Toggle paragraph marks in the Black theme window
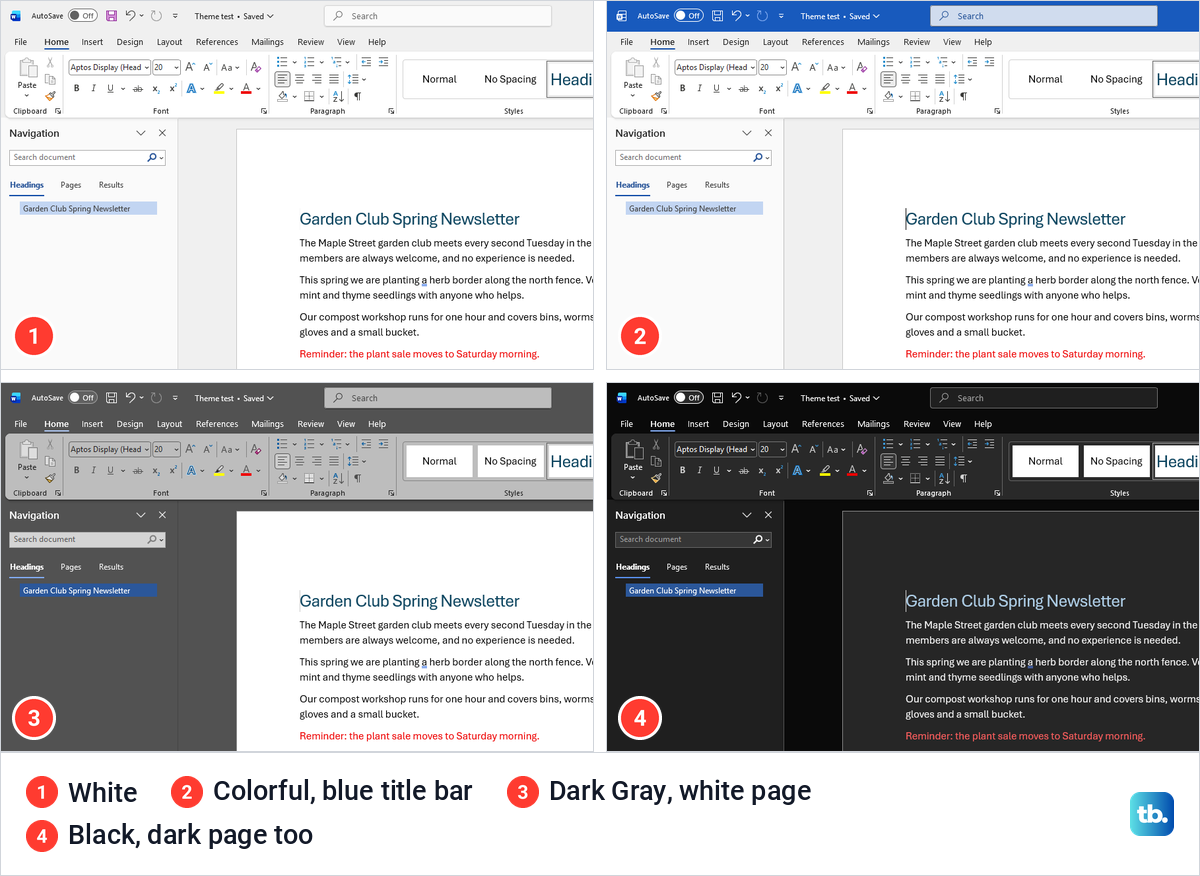 [963, 478]
